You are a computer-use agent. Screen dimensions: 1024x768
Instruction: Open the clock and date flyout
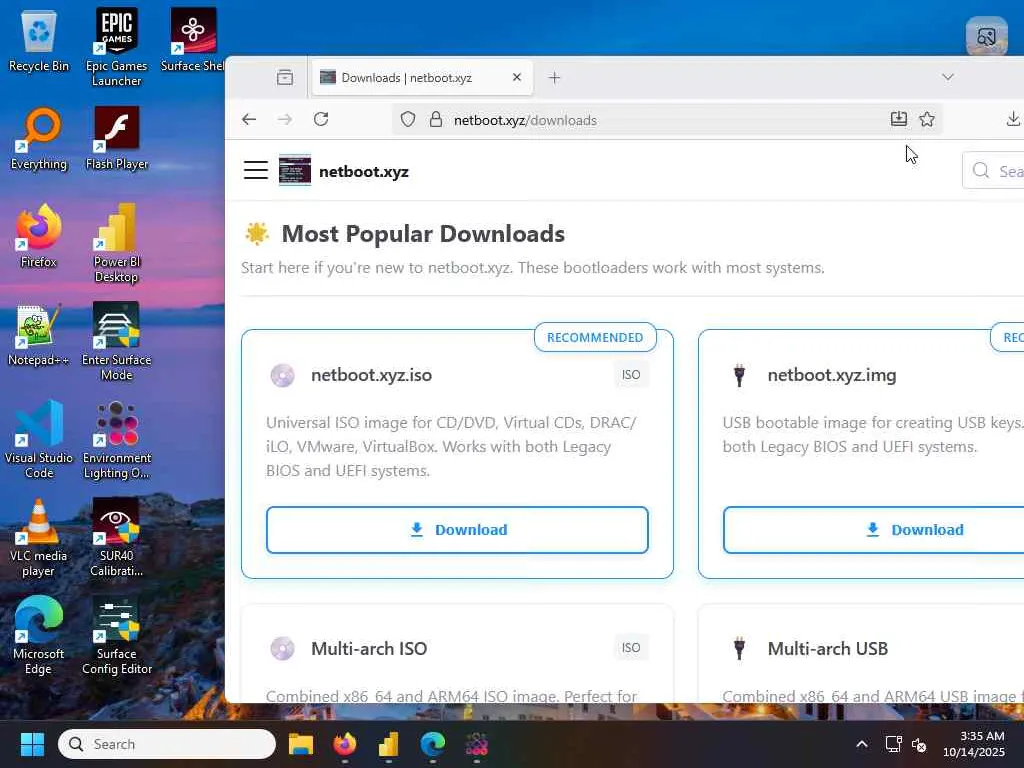pyautogui.click(x=974, y=744)
